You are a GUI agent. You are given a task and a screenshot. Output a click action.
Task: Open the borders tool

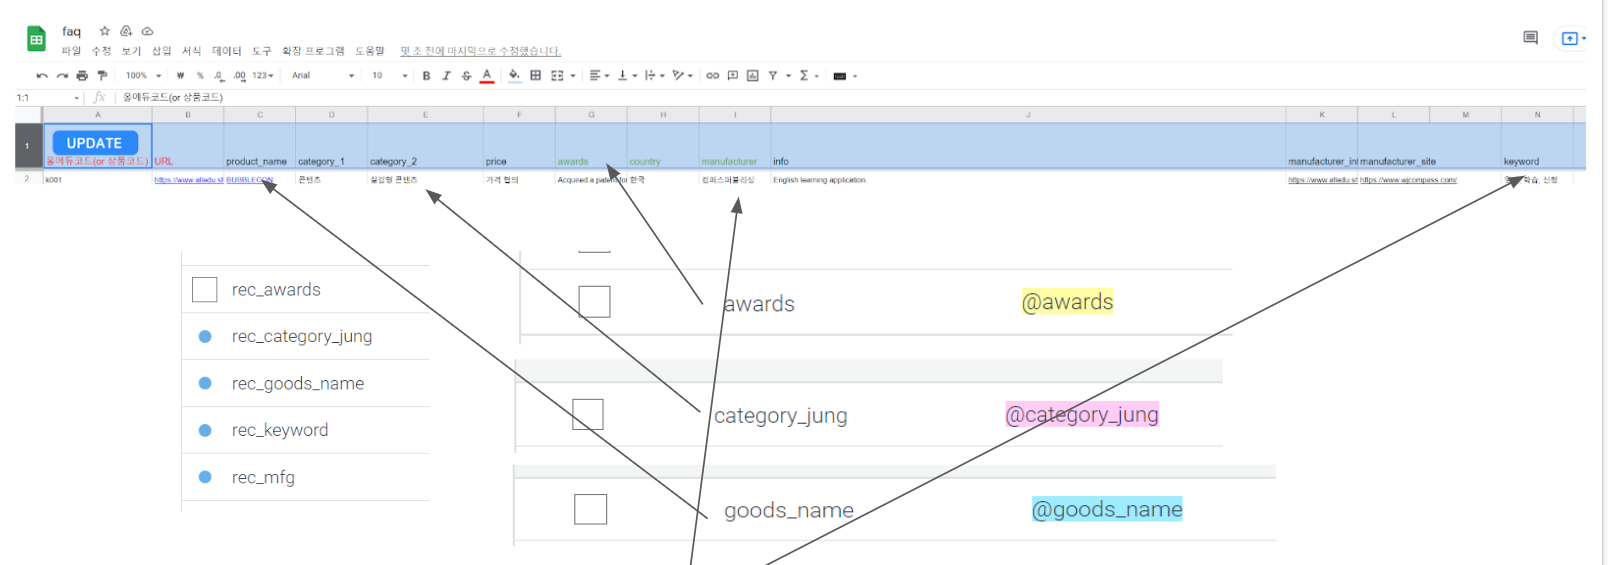click(536, 76)
